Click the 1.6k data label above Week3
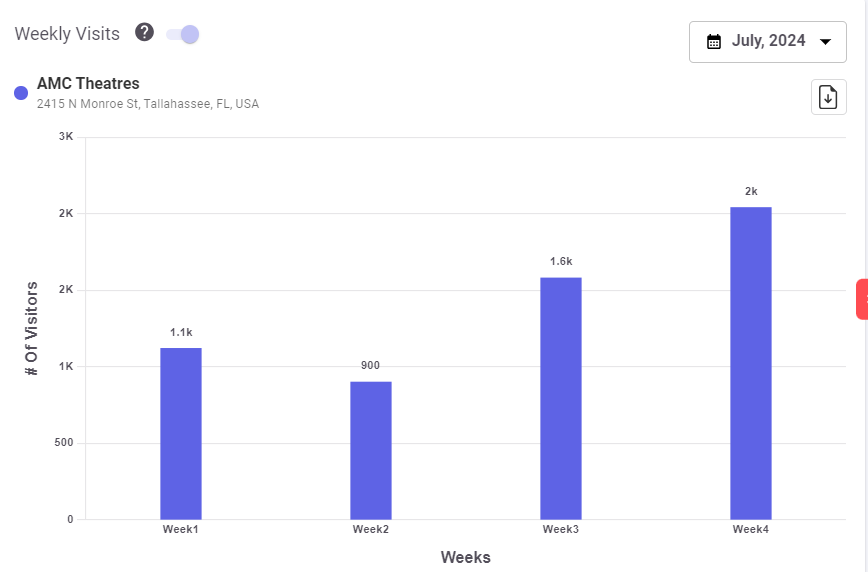868x572 pixels. click(561, 261)
